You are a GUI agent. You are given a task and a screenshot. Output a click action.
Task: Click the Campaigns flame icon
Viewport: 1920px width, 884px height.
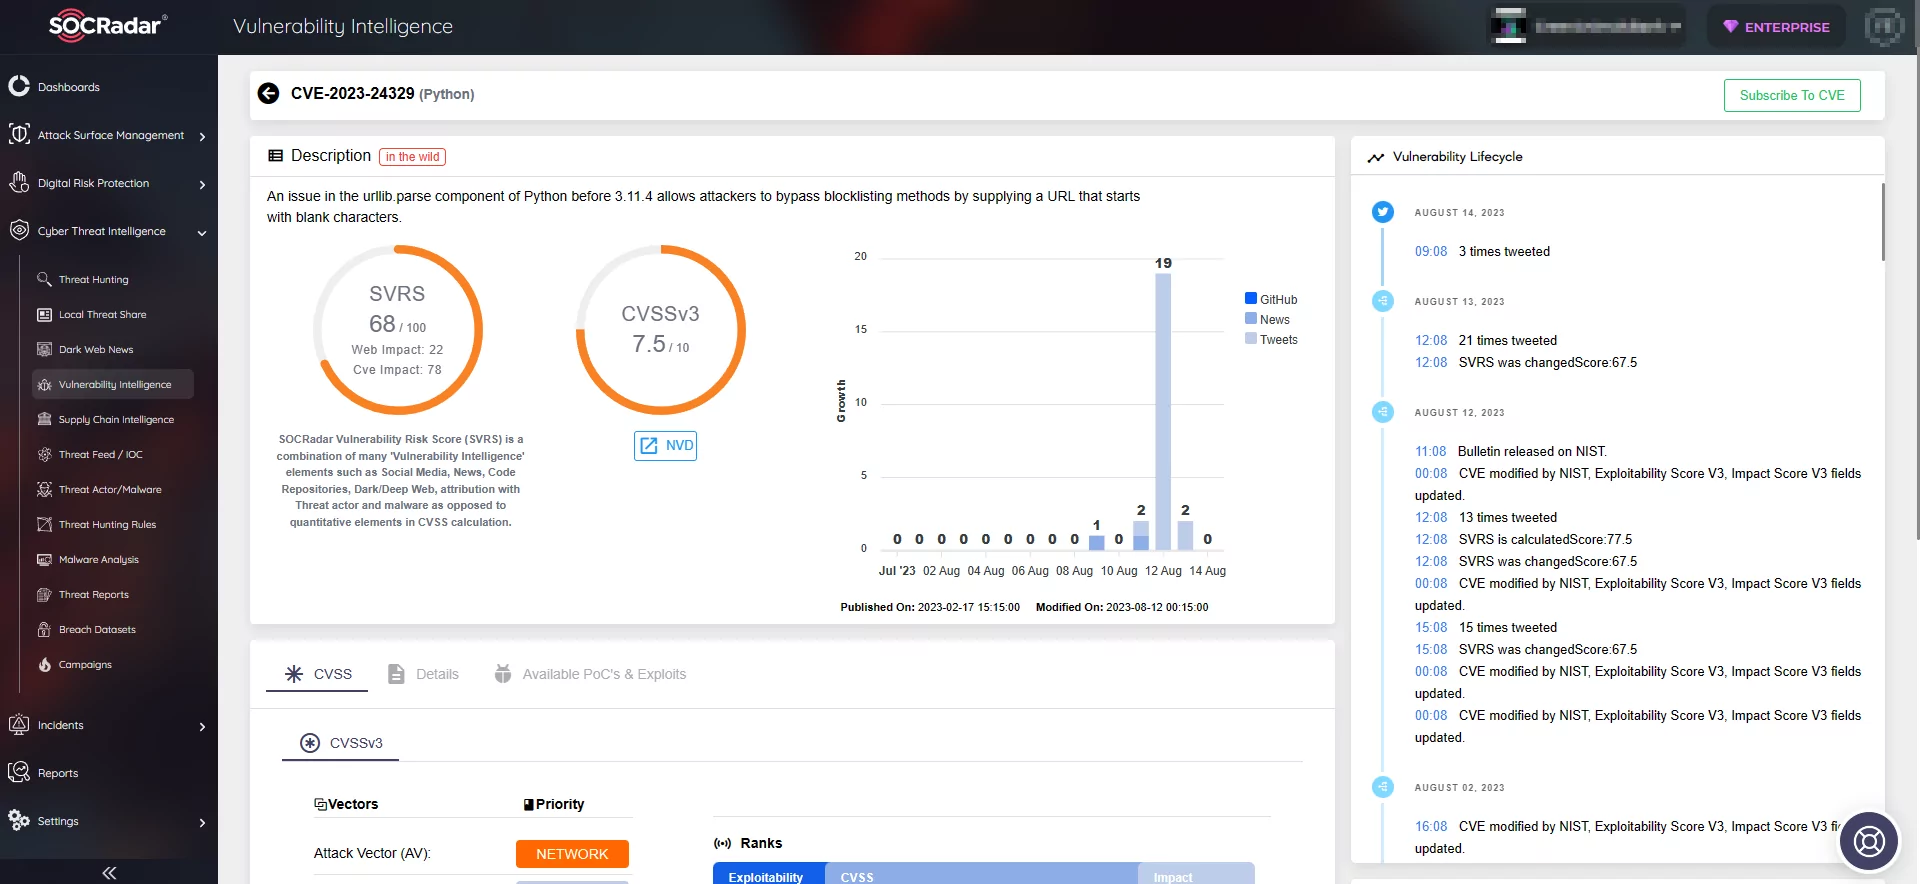tap(44, 664)
